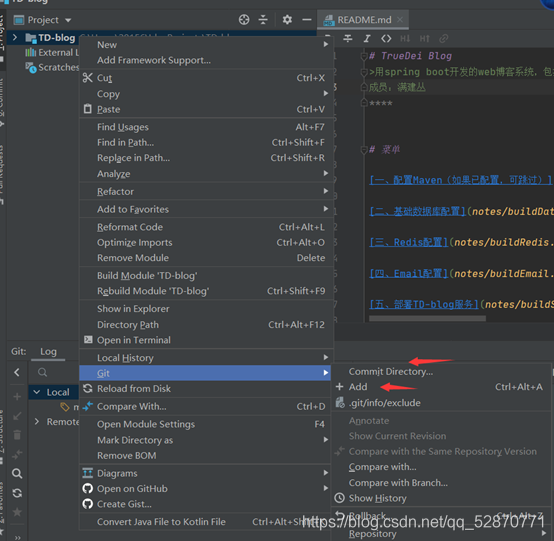
Task: Click the .git/info/exclude file icon
Action: (x=340, y=402)
